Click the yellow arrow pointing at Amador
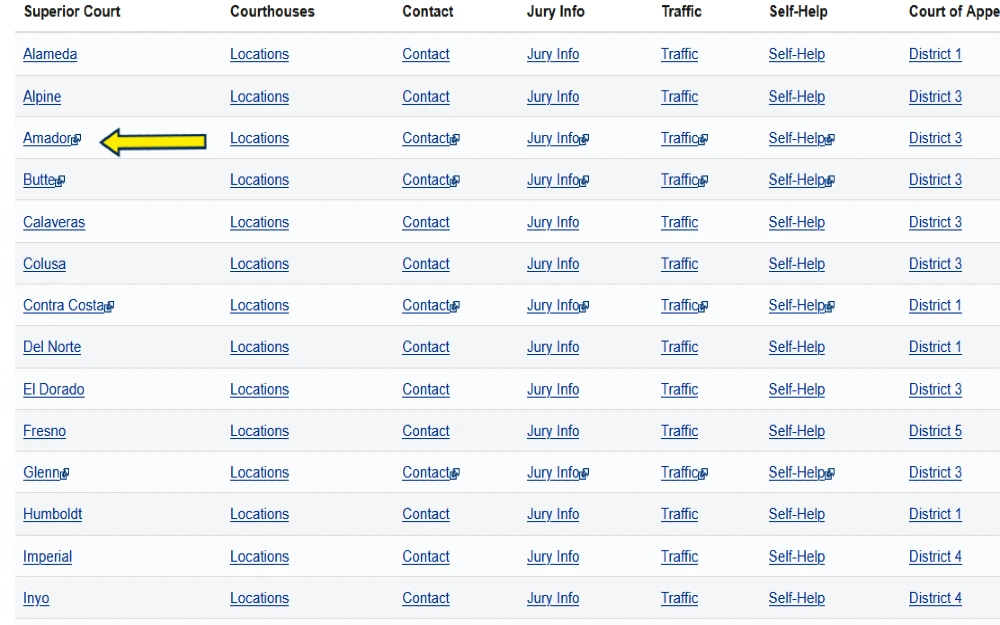Image resolution: width=1000 pixels, height=625 pixels. [153, 142]
